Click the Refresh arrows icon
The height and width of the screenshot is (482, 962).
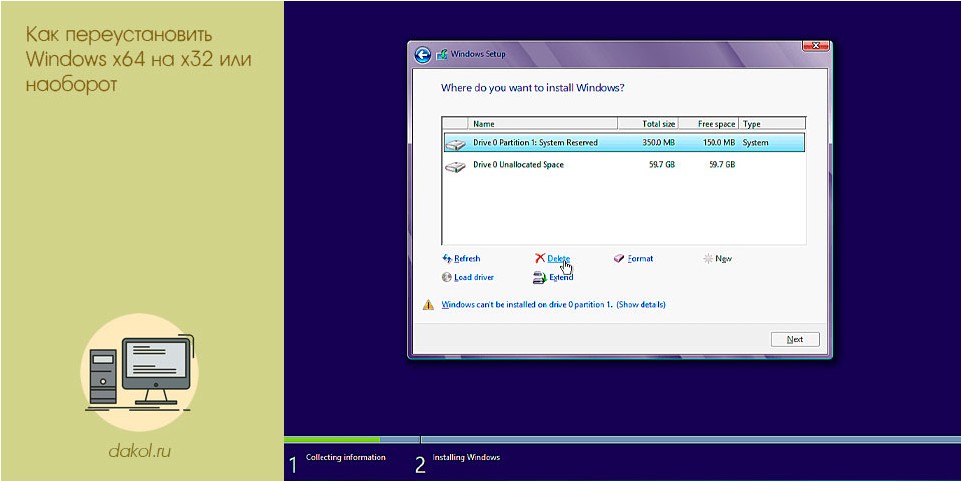[447, 259]
